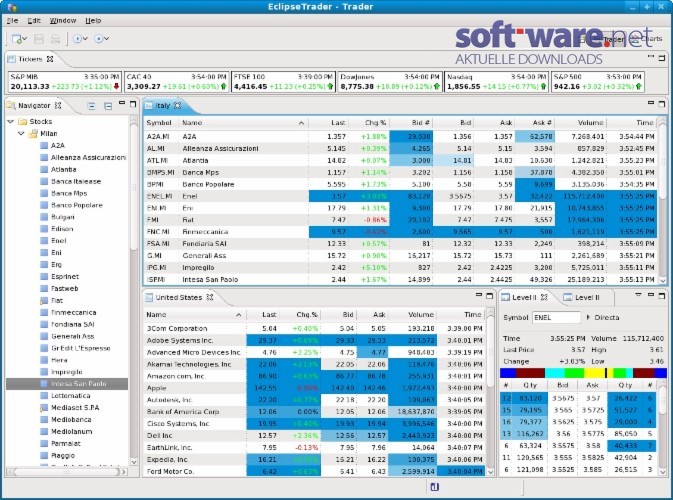
Task: Click the Stocks folder icon in Navigator
Action: [x=23, y=121]
